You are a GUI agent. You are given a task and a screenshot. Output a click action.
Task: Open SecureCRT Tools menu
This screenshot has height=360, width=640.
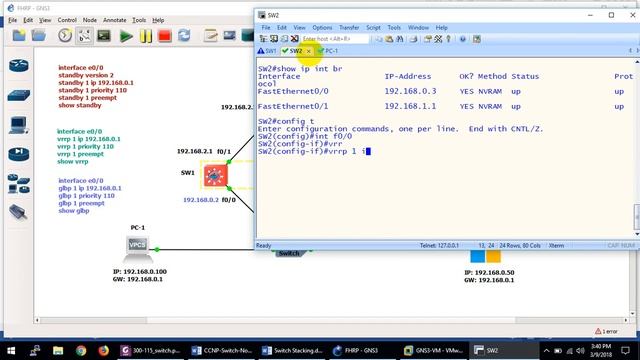394,28
